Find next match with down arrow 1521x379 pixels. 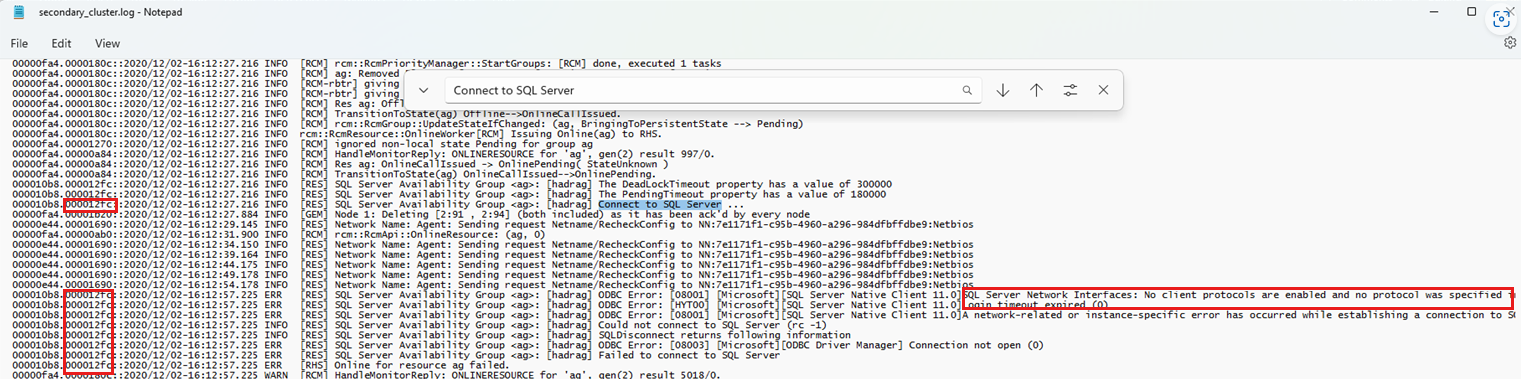[x=1003, y=90]
